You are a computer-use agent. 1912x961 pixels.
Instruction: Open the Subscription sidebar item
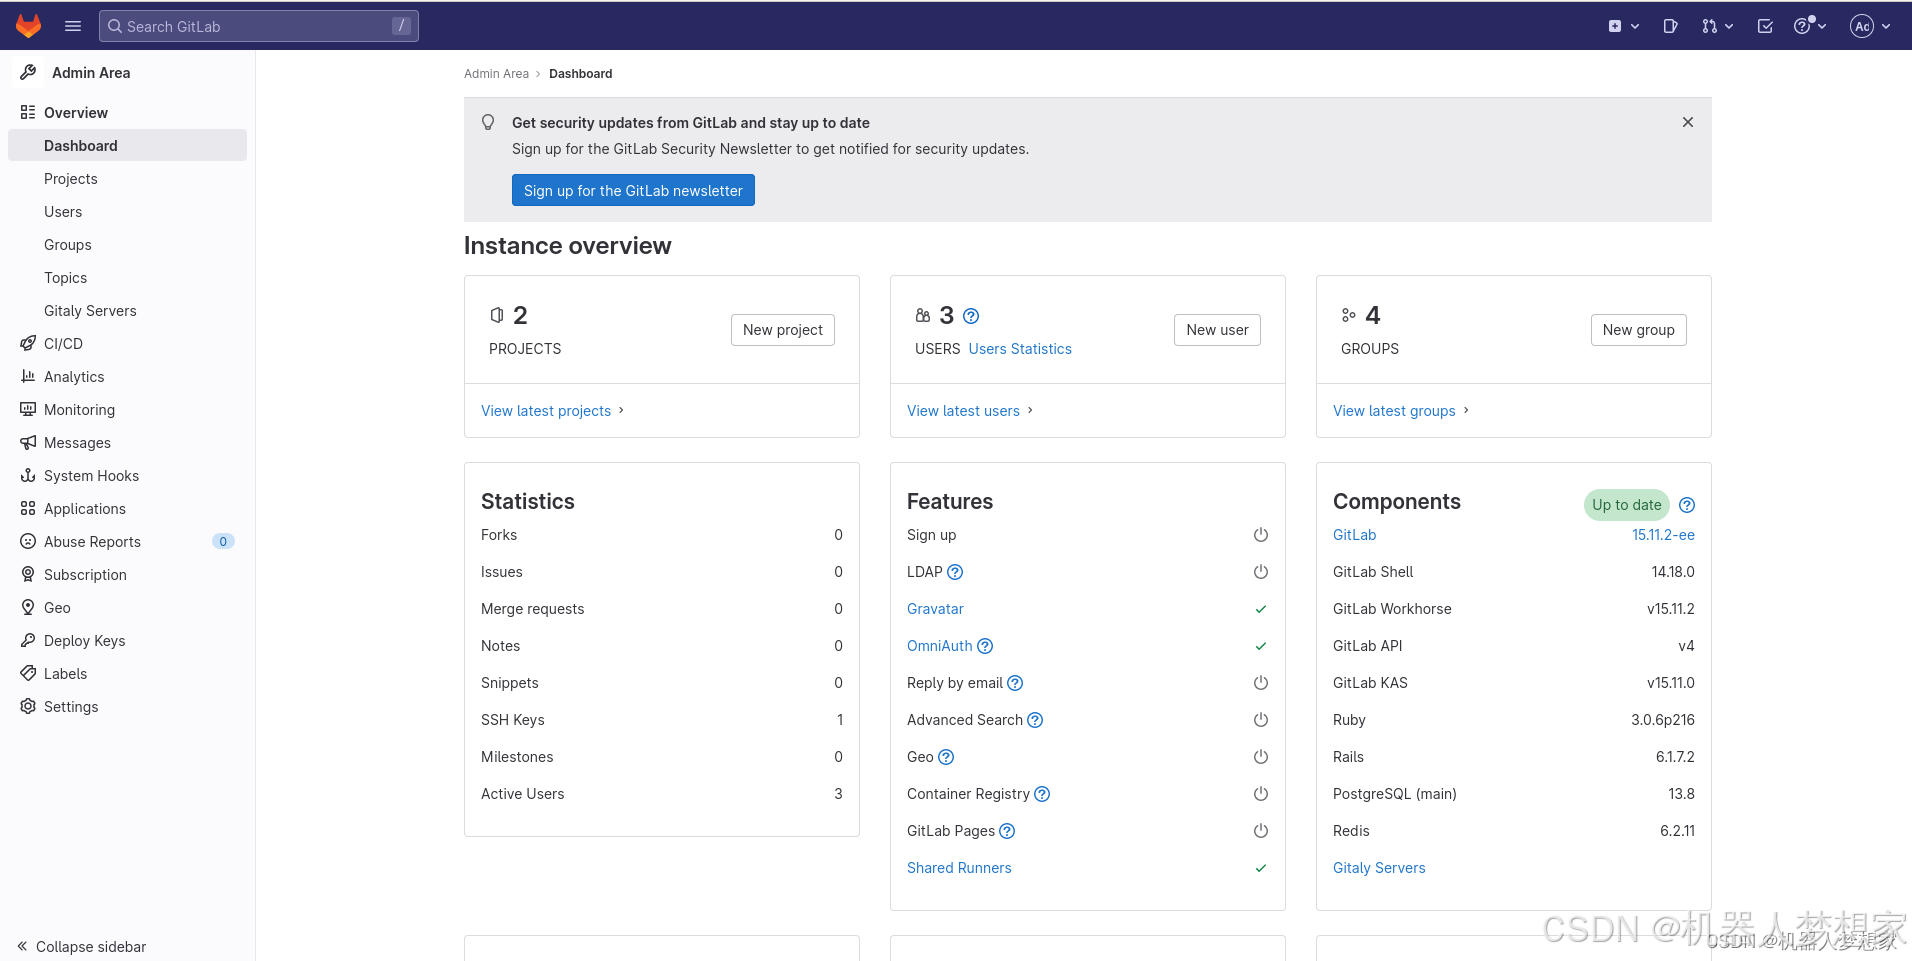click(x=127, y=575)
